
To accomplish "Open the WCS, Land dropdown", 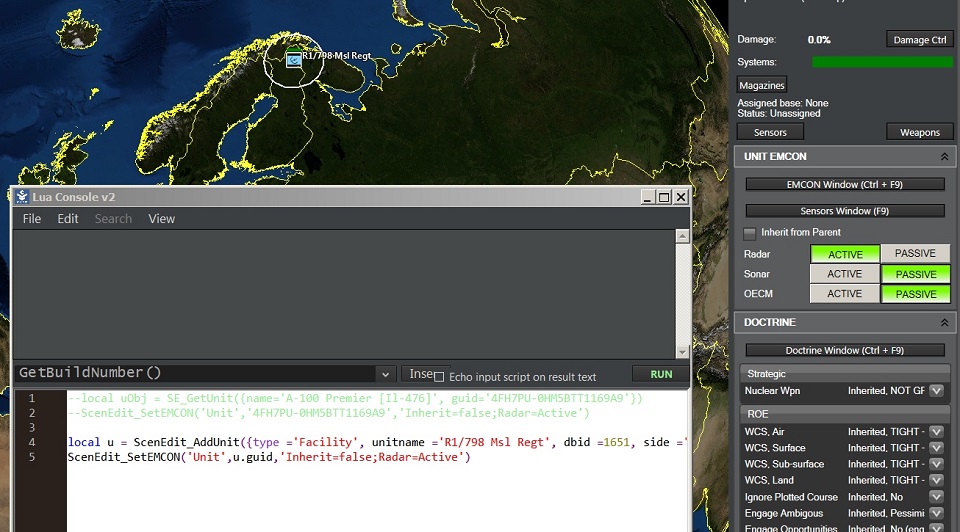I will click(936, 480).
